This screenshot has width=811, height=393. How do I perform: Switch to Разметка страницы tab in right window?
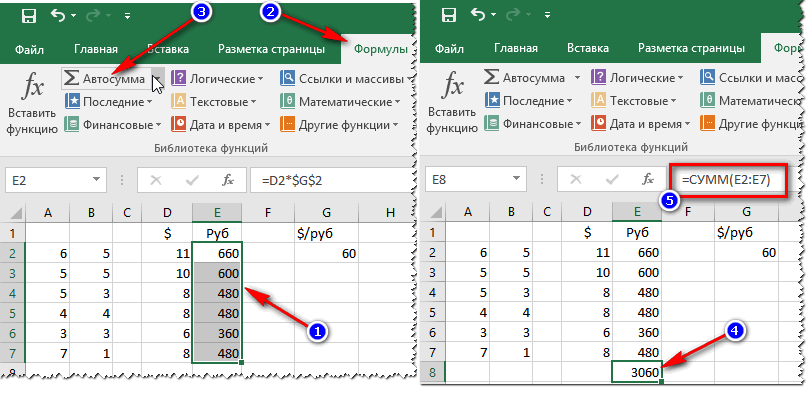click(692, 49)
